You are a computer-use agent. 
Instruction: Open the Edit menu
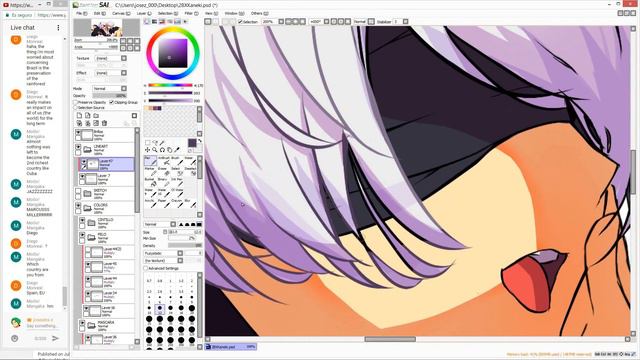point(99,13)
